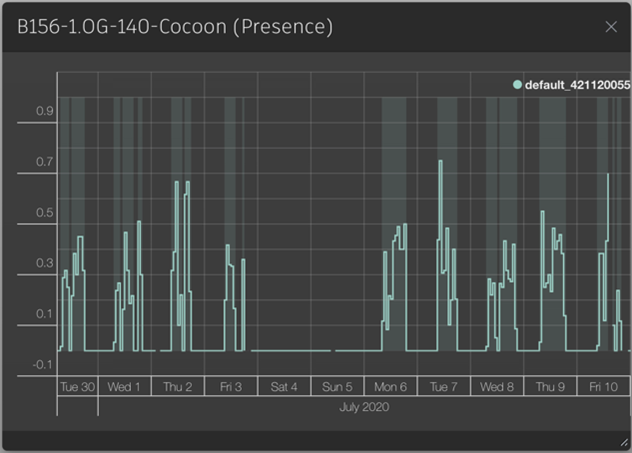Click the -0.1 y-axis tick label
Image resolution: width=632 pixels, height=453 pixels.
pyautogui.click(x=42, y=365)
